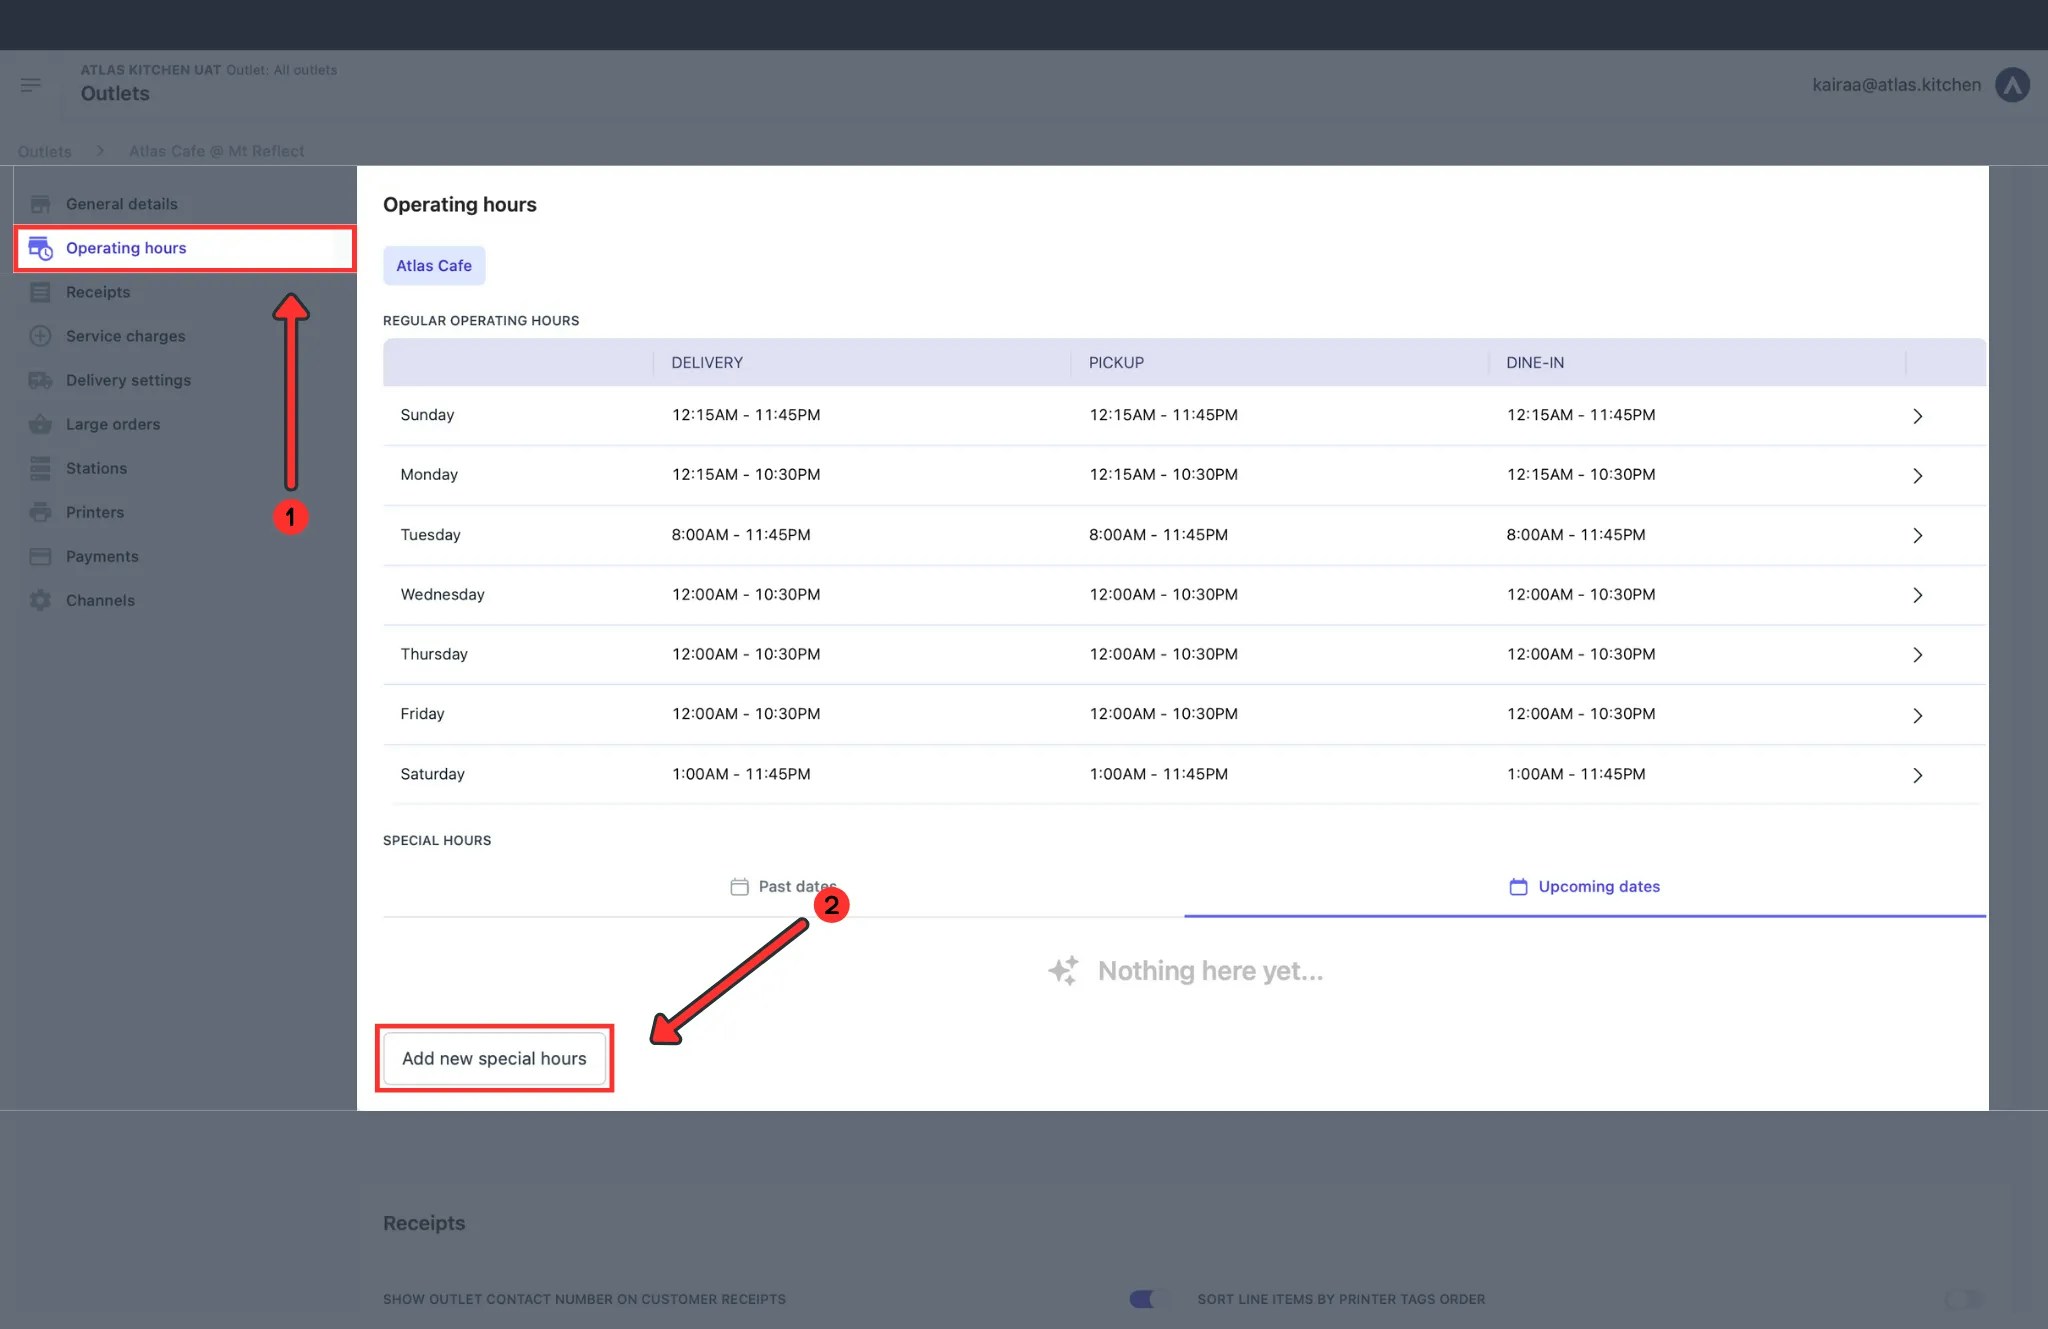
Task: Click the Large orders icon
Action: pos(41,424)
